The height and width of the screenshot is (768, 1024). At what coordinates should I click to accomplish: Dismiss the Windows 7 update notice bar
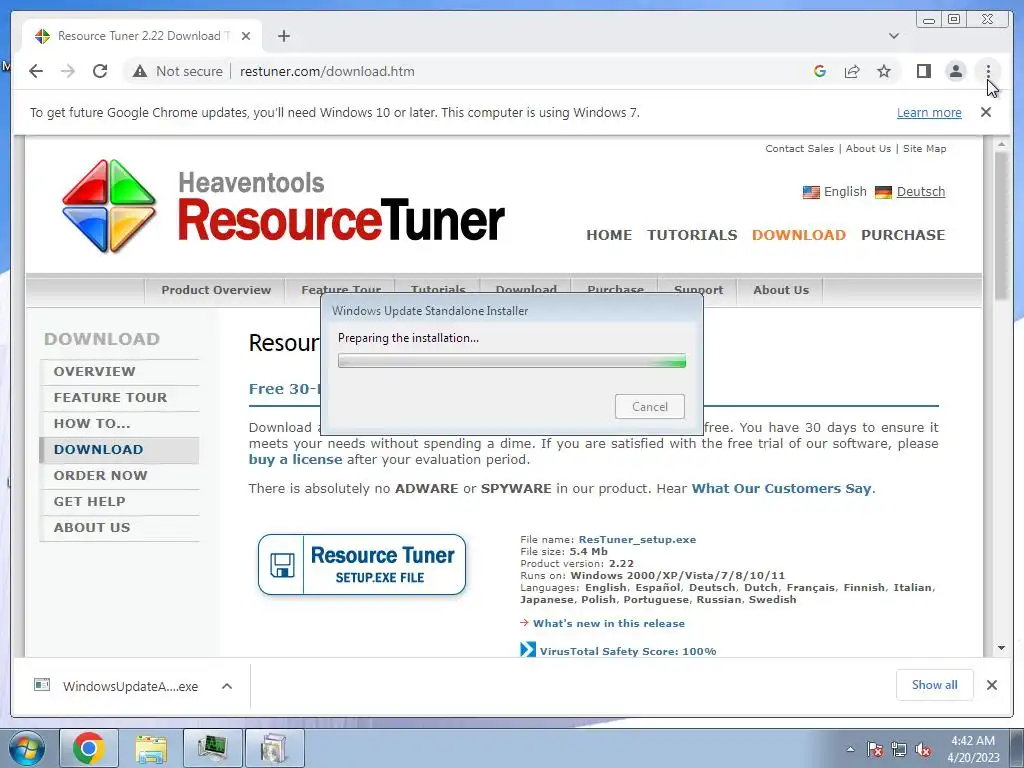(986, 112)
